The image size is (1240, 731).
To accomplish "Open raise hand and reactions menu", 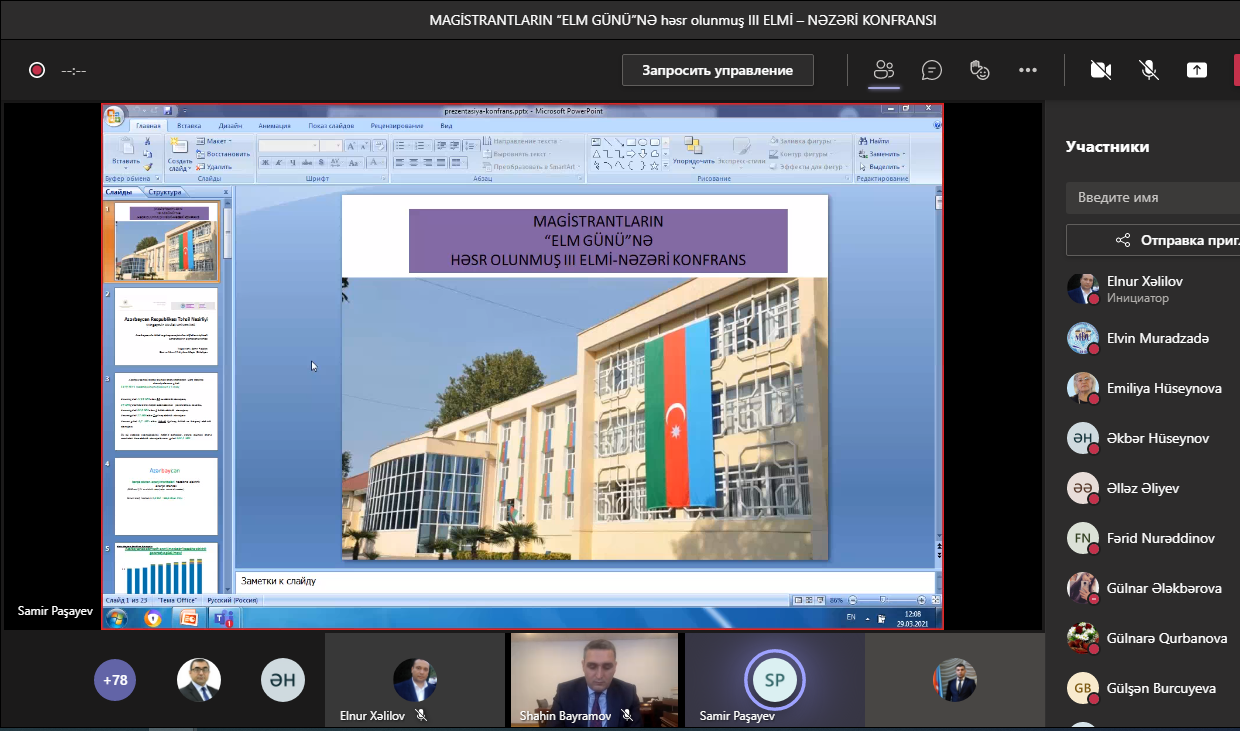I will click(980, 70).
